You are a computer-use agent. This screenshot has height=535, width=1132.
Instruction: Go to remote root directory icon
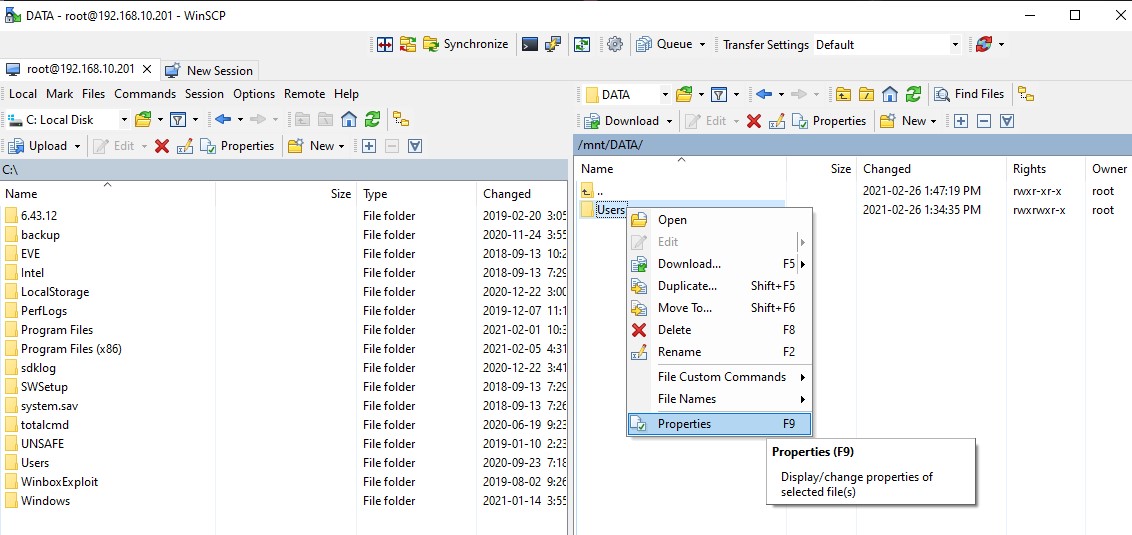[867, 95]
